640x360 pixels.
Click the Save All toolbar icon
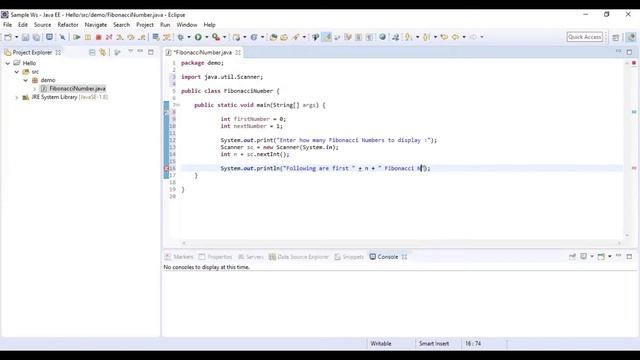click(x=36, y=37)
